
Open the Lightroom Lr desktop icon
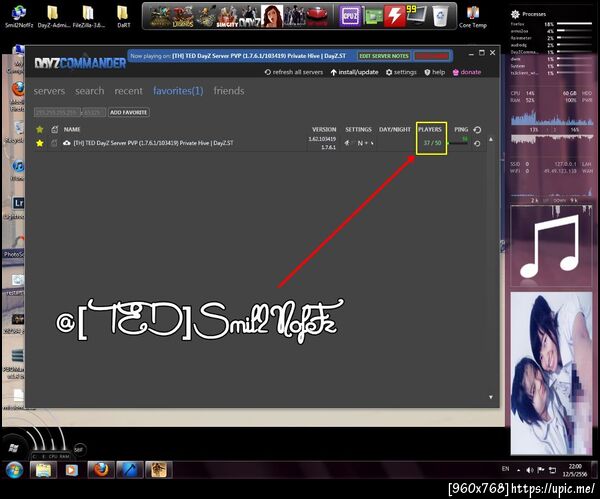click(x=18, y=203)
